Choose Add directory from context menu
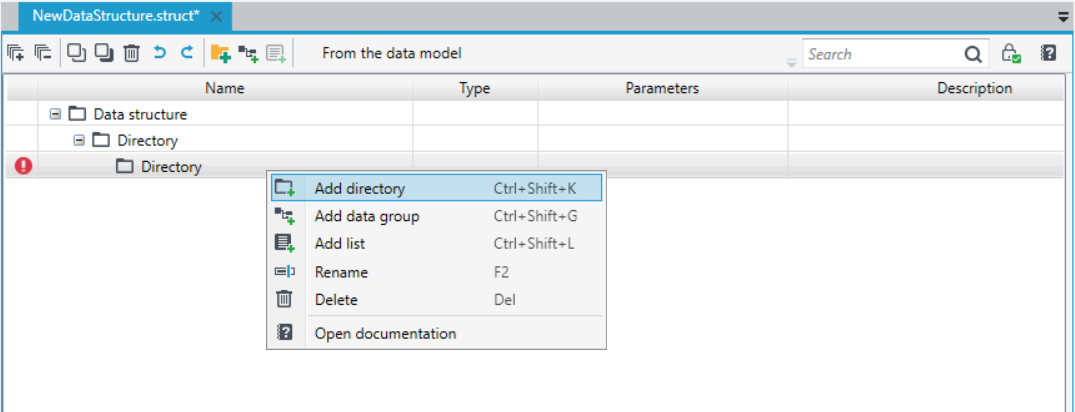1075x412 pixels. pyautogui.click(x=436, y=188)
